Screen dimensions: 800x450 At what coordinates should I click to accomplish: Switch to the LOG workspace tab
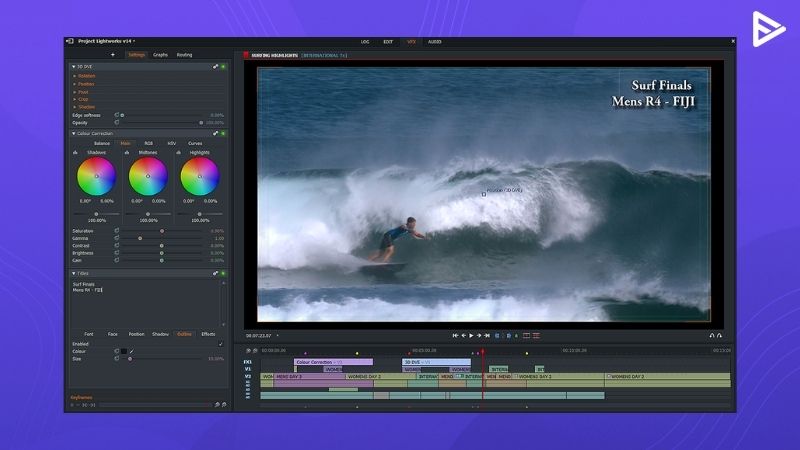pos(365,42)
